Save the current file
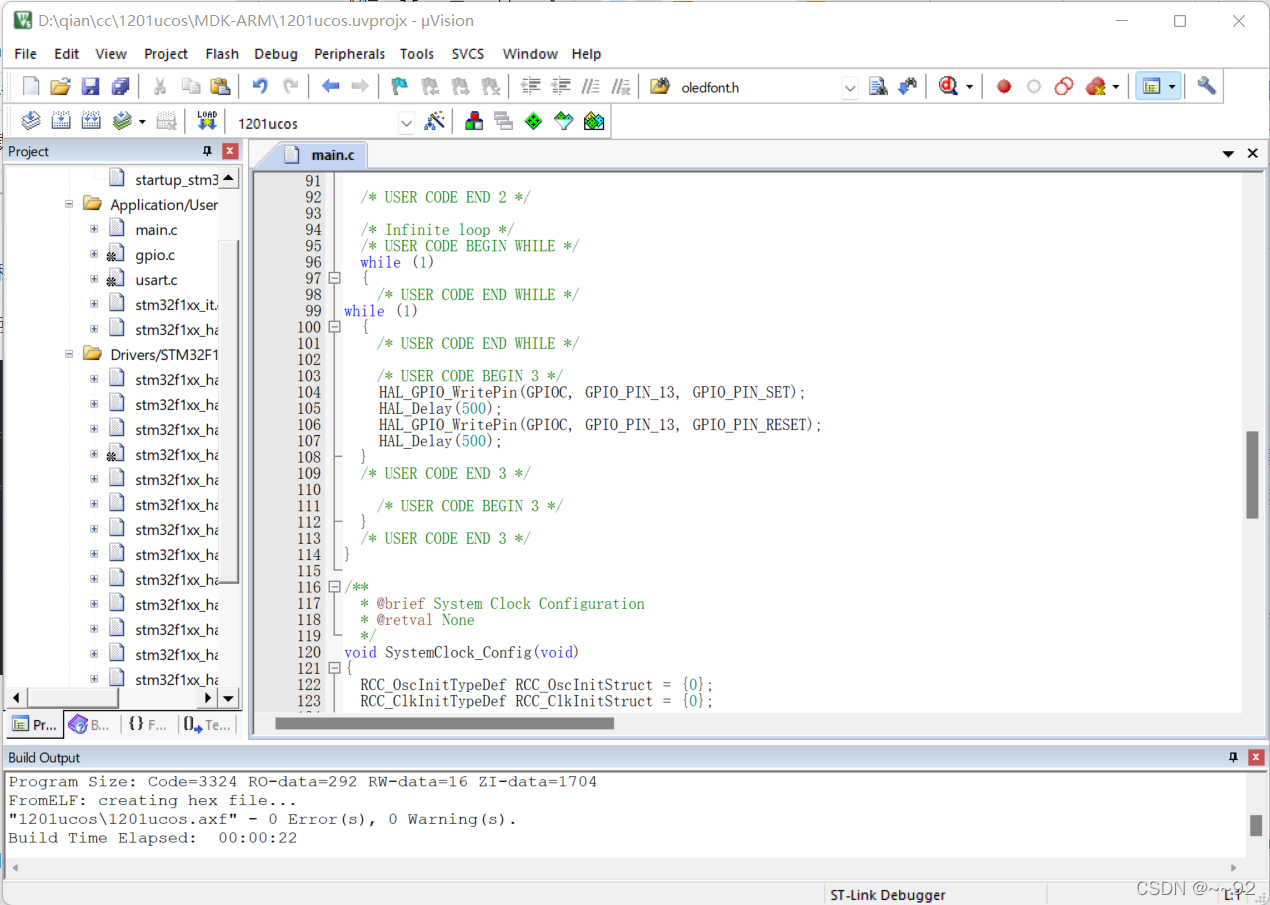The image size is (1270, 905). [90, 87]
